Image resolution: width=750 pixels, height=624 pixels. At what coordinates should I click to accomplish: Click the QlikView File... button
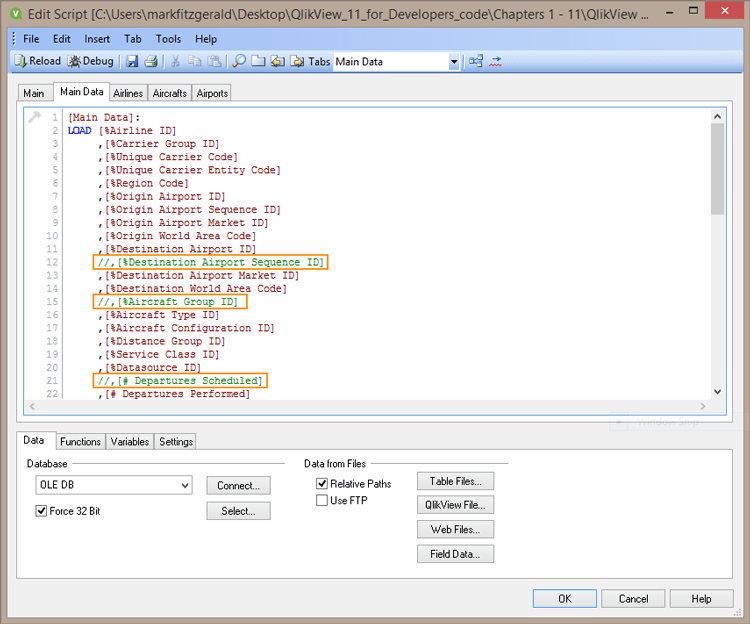pyautogui.click(x=455, y=505)
